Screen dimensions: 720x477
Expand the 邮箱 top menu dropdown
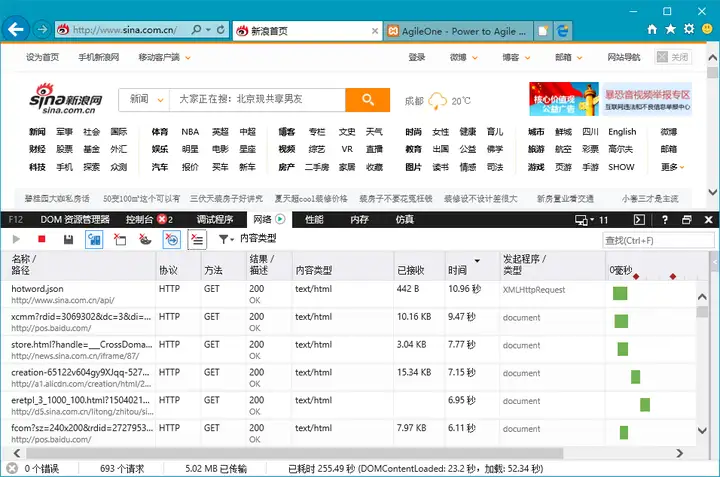pyautogui.click(x=579, y=58)
